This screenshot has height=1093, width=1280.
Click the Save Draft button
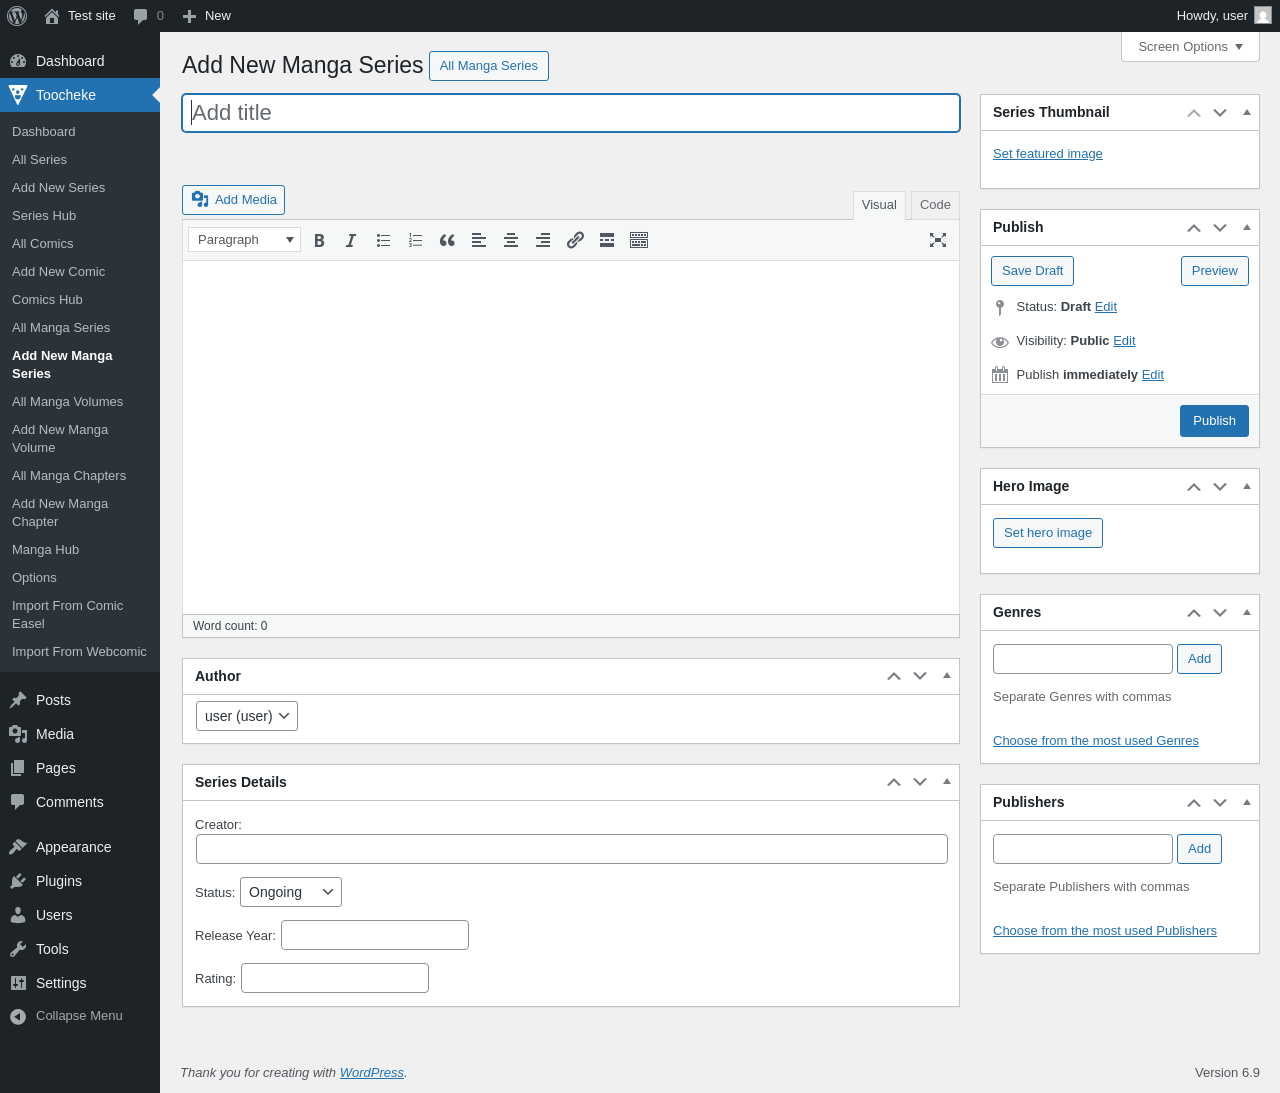click(x=1032, y=271)
